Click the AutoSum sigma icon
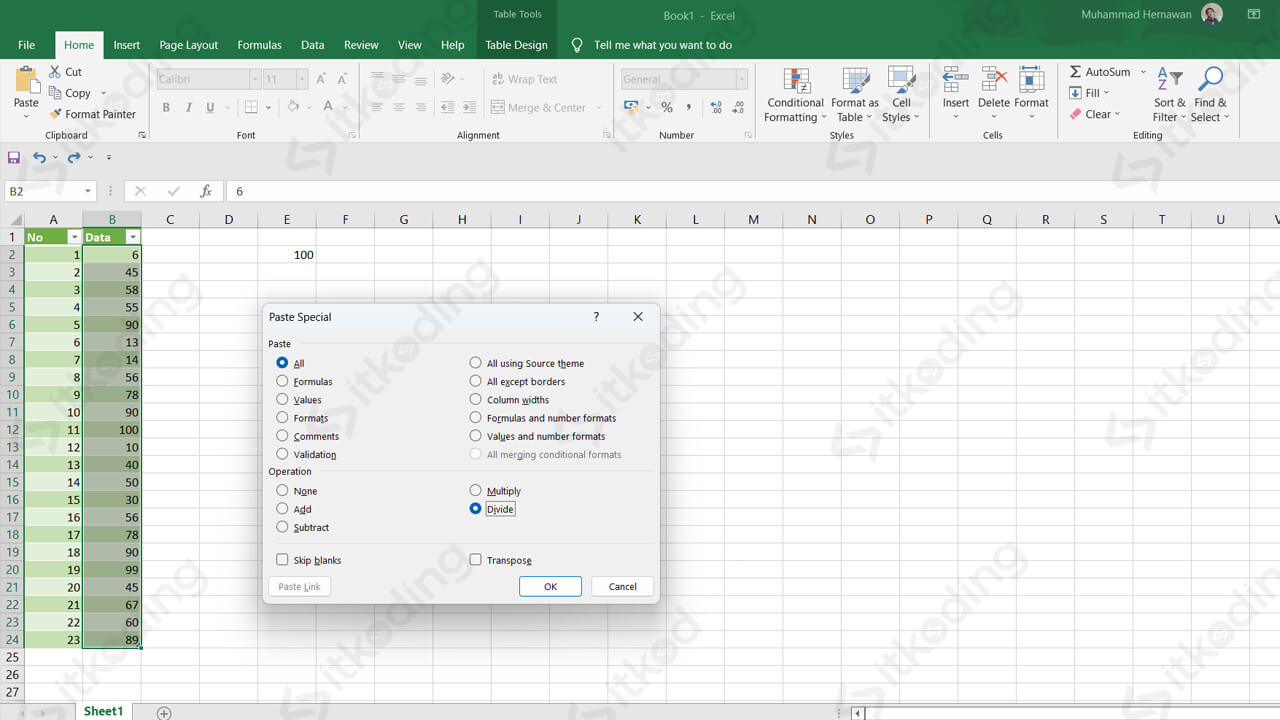This screenshot has height=720, width=1280. [1076, 72]
